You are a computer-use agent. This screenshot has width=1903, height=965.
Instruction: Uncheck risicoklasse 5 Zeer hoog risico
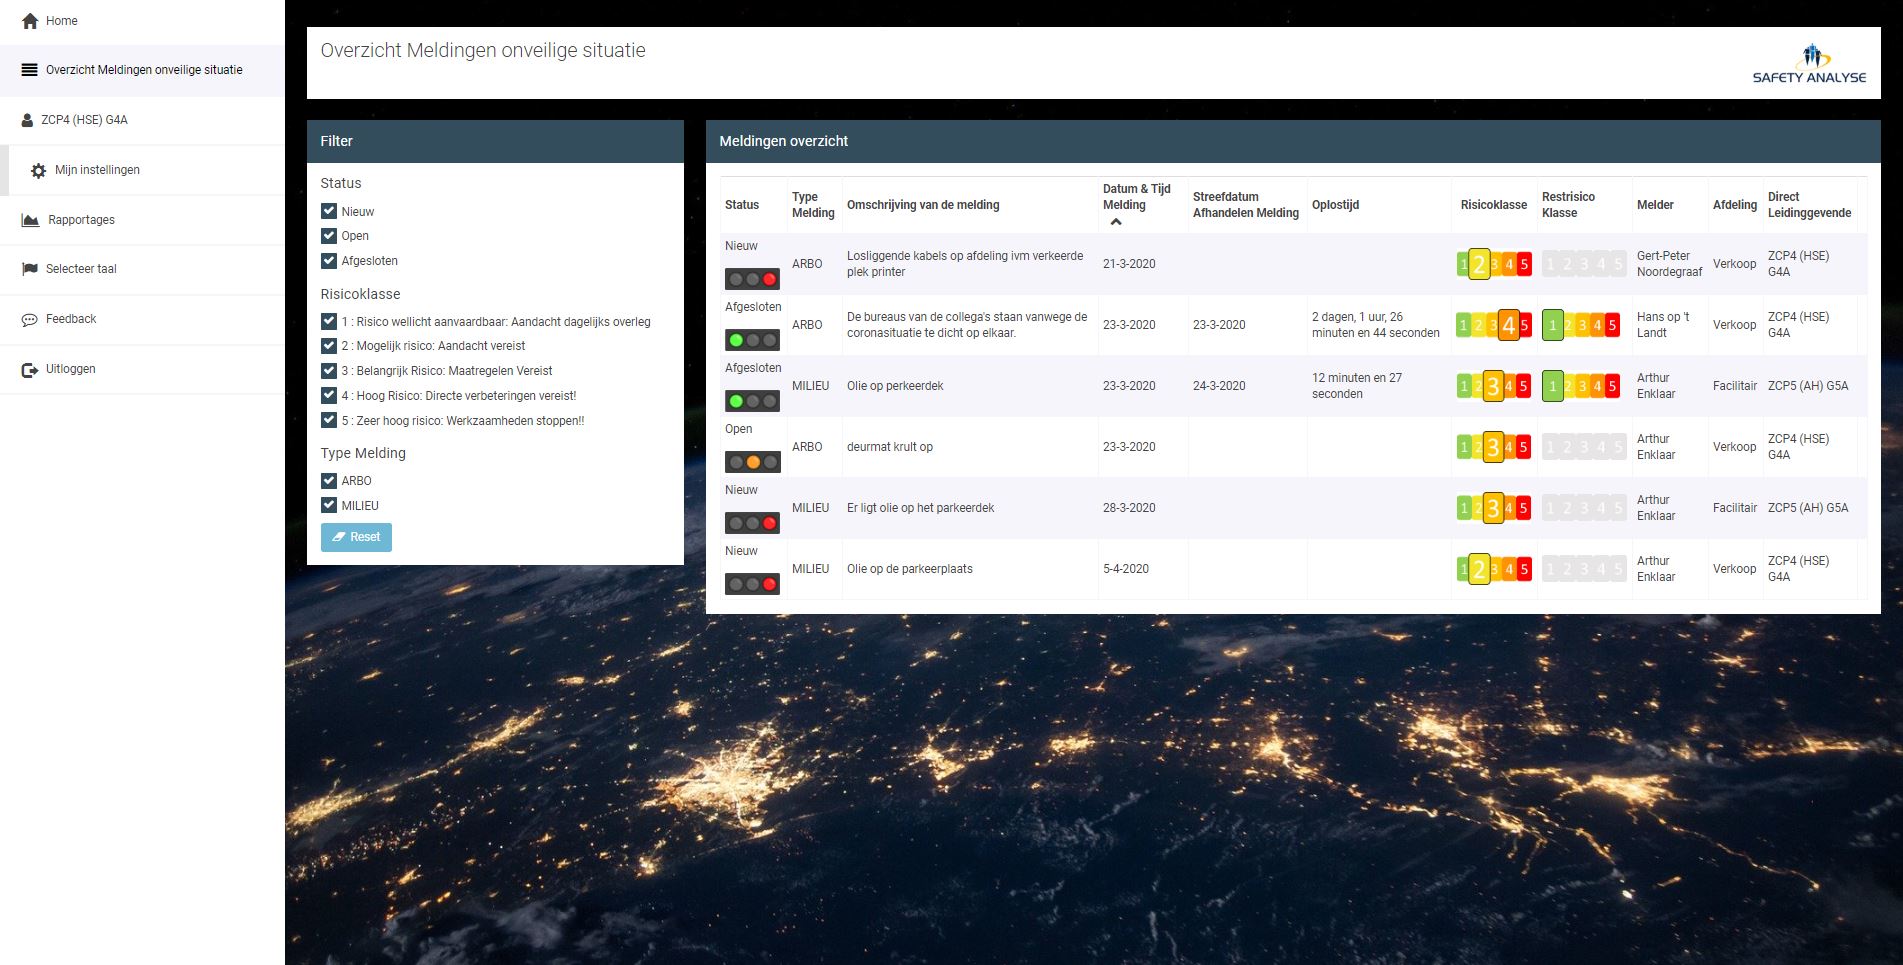pyautogui.click(x=329, y=420)
